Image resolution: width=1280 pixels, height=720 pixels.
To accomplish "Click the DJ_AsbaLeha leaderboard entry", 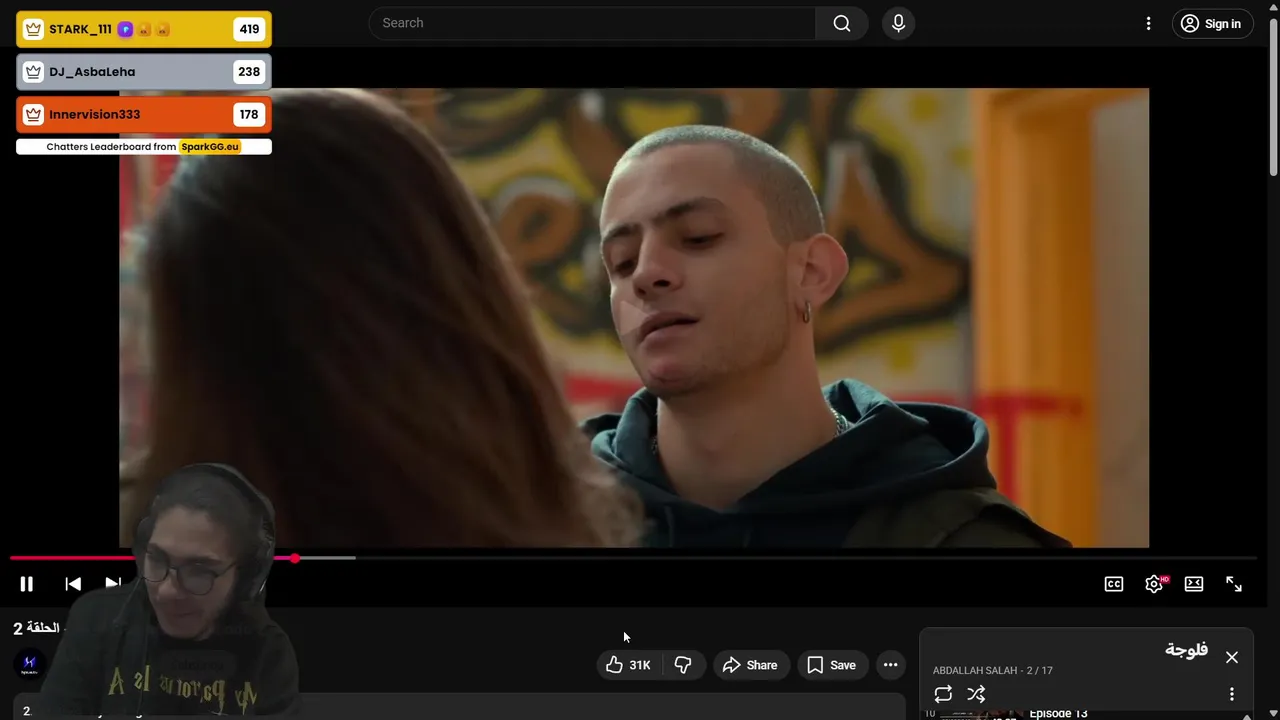I will (143, 72).
